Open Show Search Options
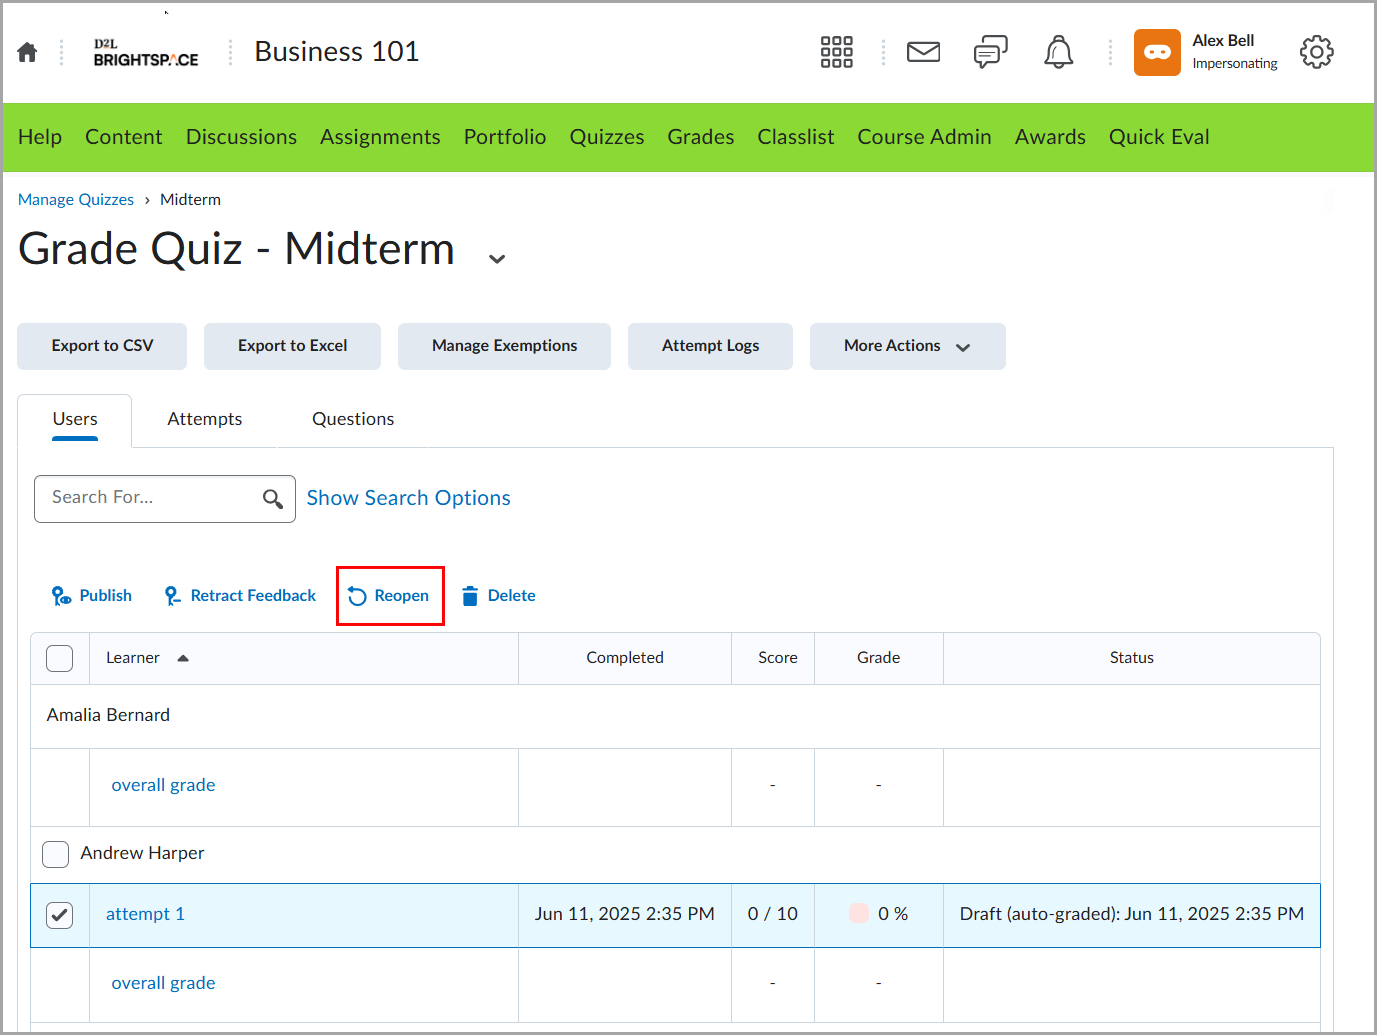This screenshot has height=1035, width=1377. (x=408, y=497)
